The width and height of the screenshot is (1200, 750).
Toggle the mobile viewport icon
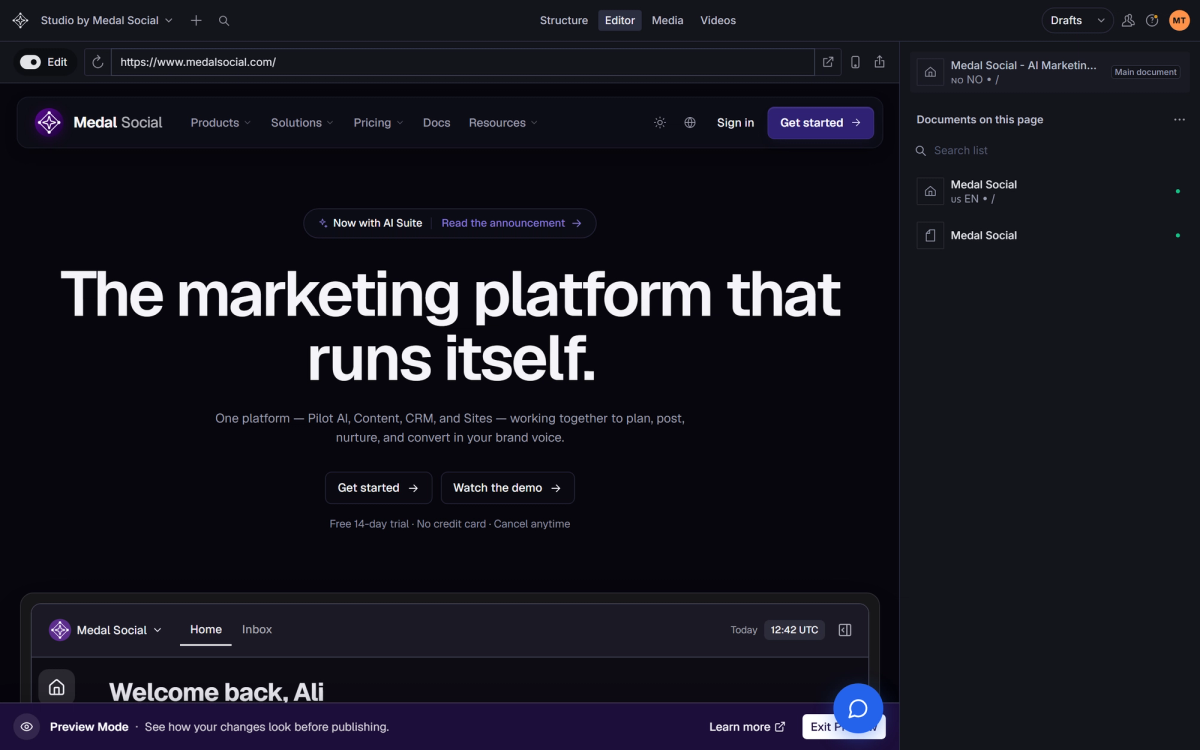point(855,62)
